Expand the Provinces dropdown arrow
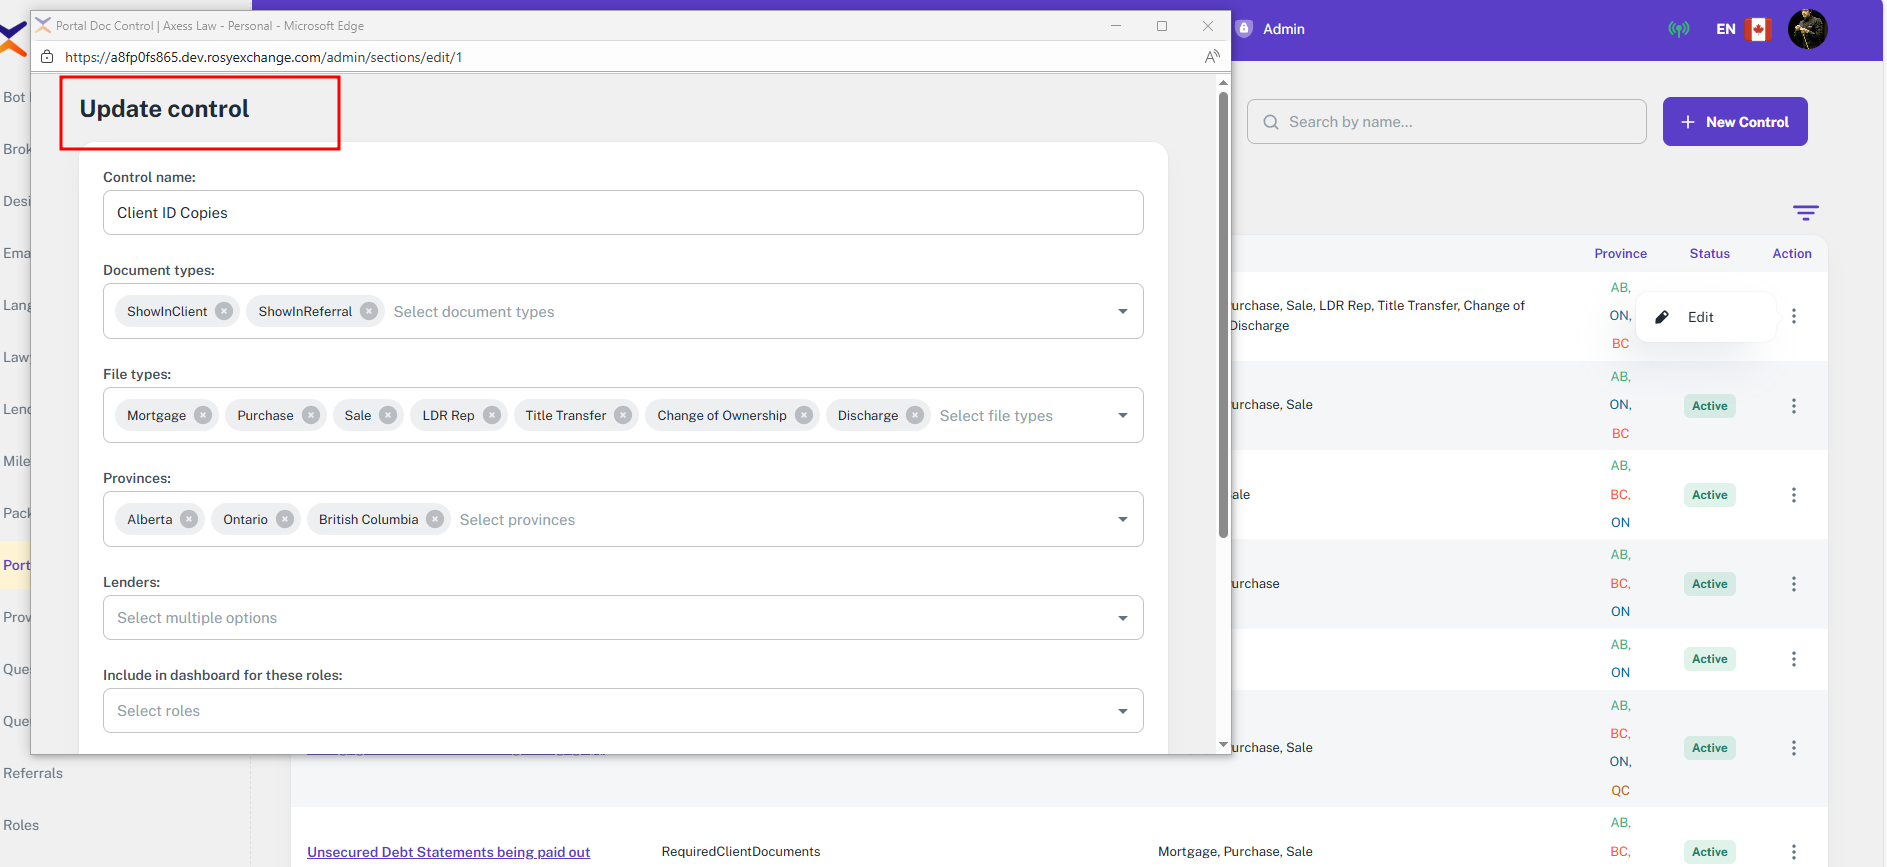 1122,519
